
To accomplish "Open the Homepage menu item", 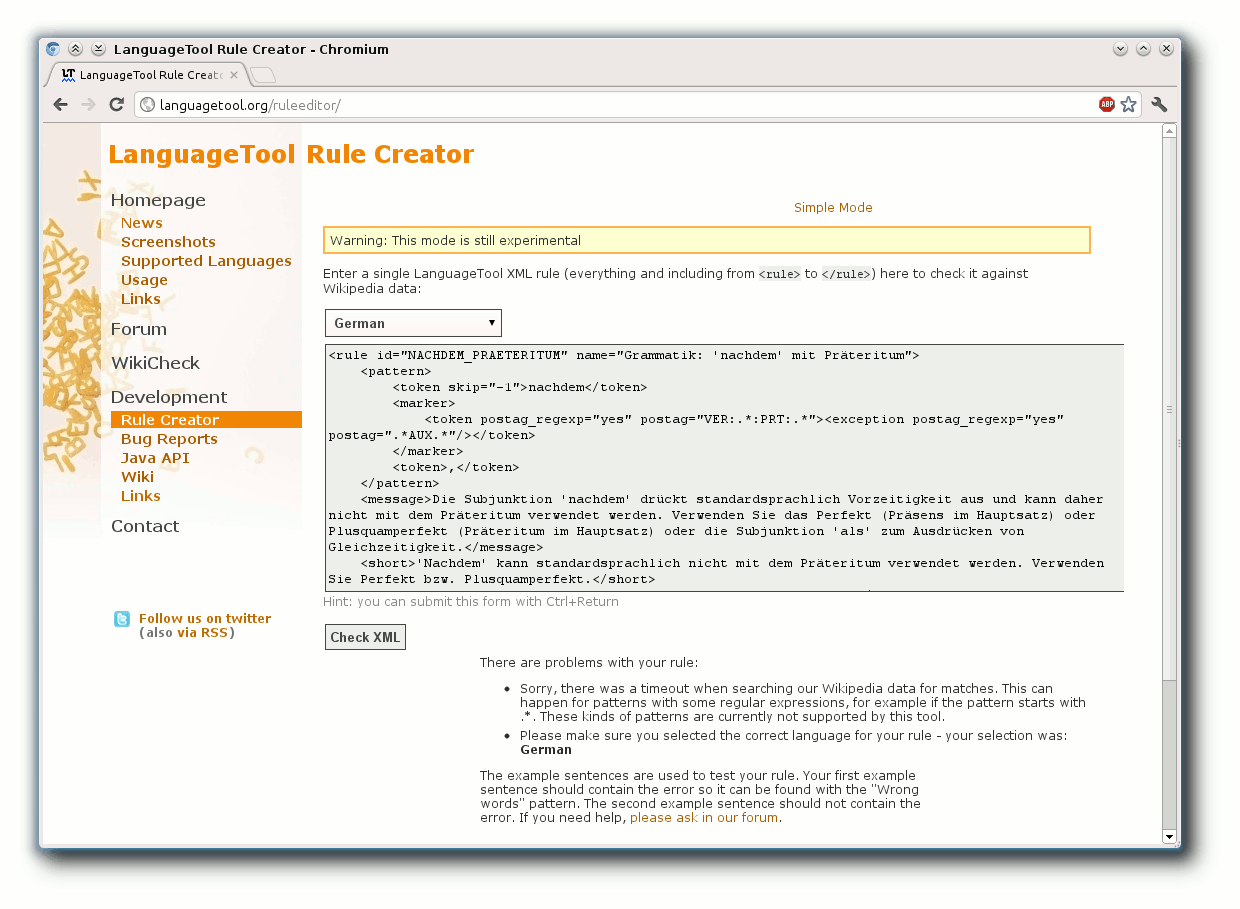I will pyautogui.click(x=158, y=200).
